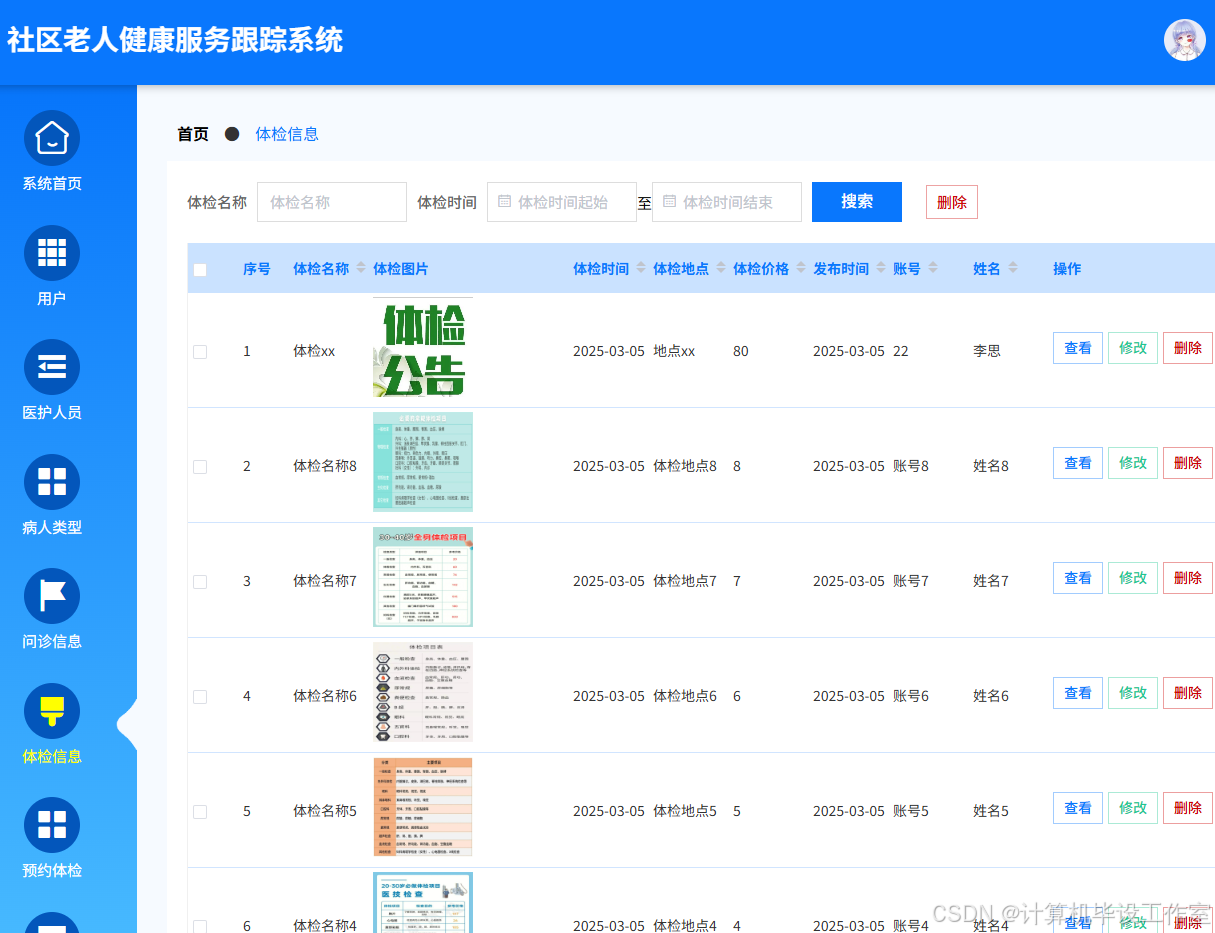
Task: Open 体检公告 image thumbnail in row 1
Action: point(423,347)
